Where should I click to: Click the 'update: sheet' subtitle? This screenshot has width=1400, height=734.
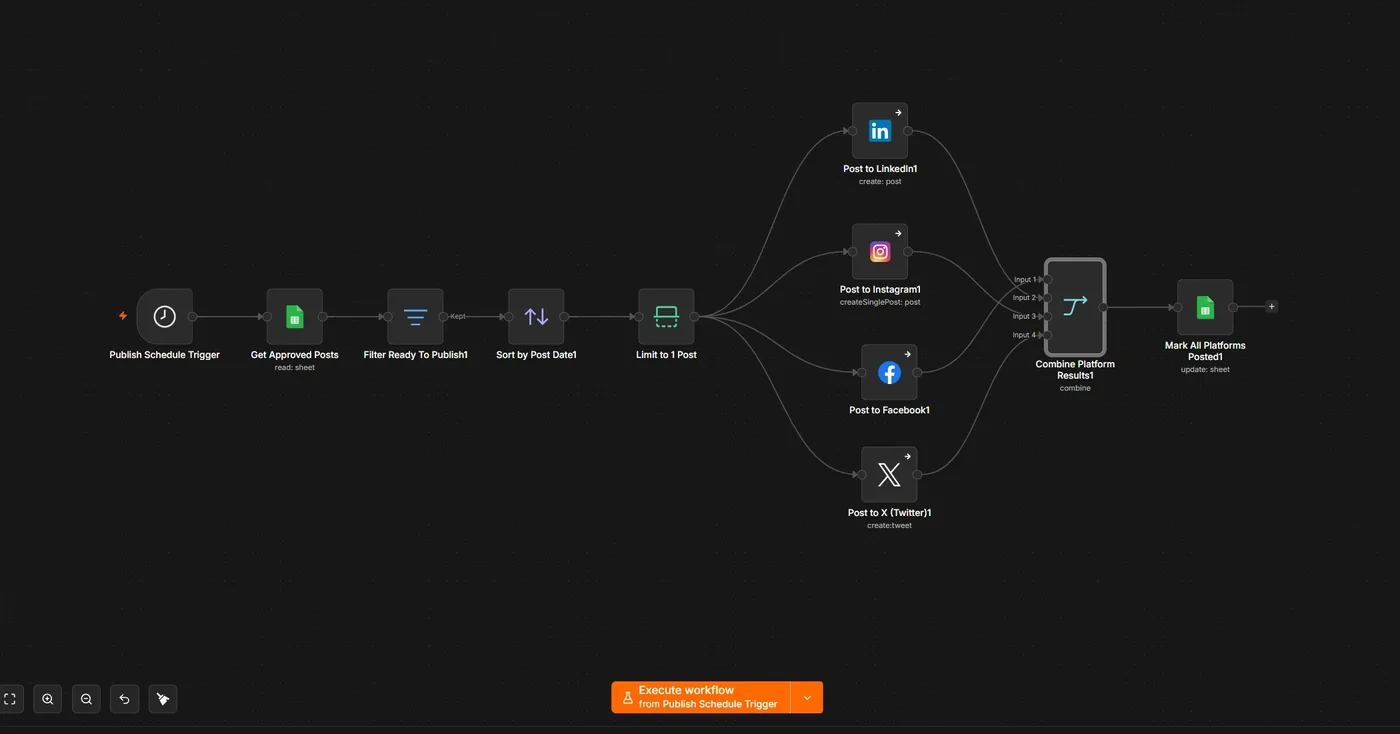click(1205, 370)
